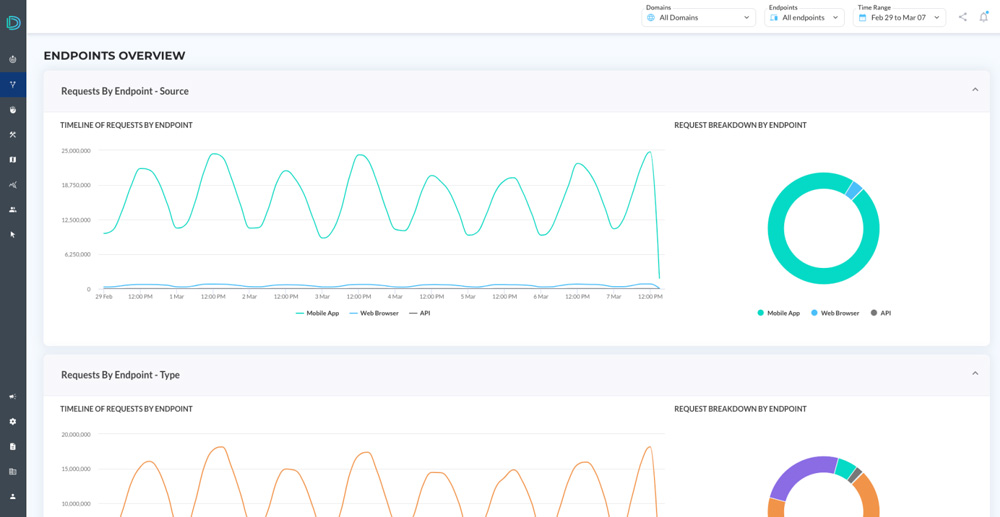This screenshot has height=517, width=1000.
Task: Open the notifications bell
Action: click(983, 17)
